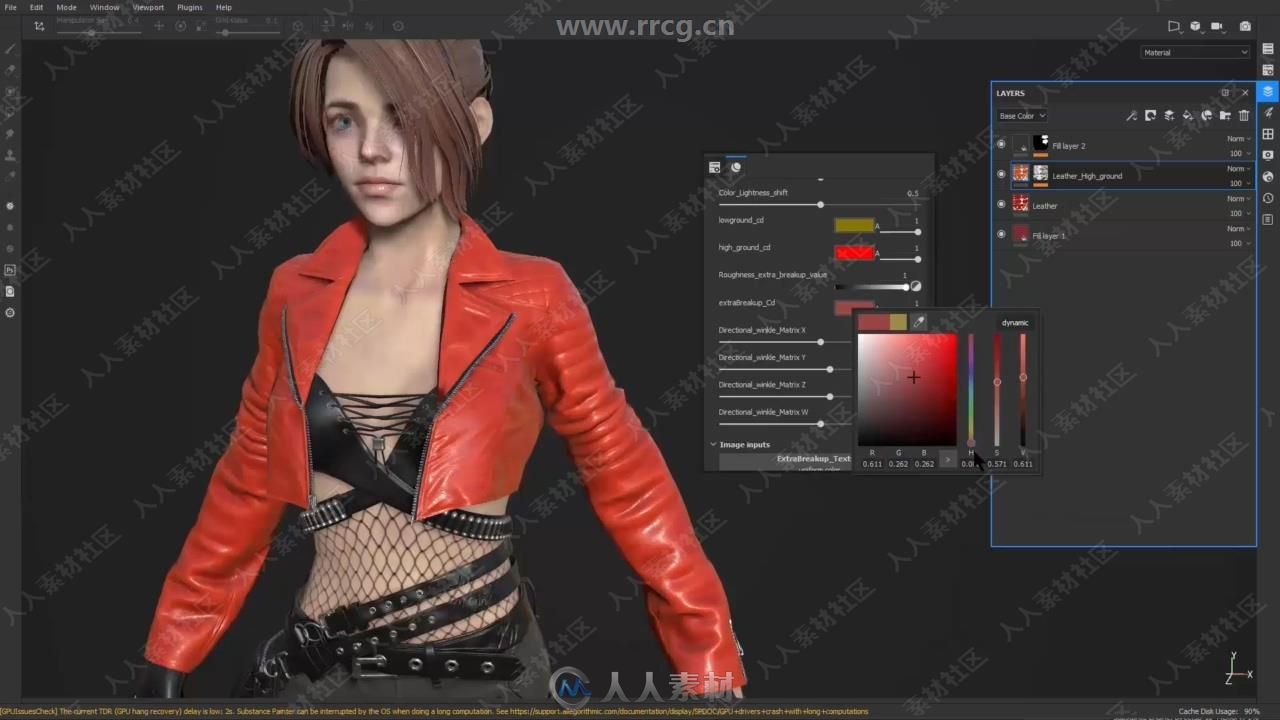Open blend mode dropdown for Fill layer 2
Screen dimensions: 1280x720
pyautogui.click(x=1238, y=139)
